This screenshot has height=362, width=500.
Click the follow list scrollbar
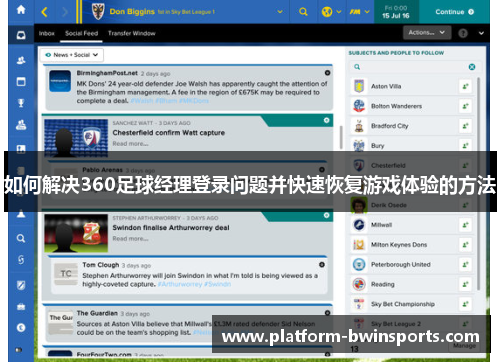(x=479, y=183)
